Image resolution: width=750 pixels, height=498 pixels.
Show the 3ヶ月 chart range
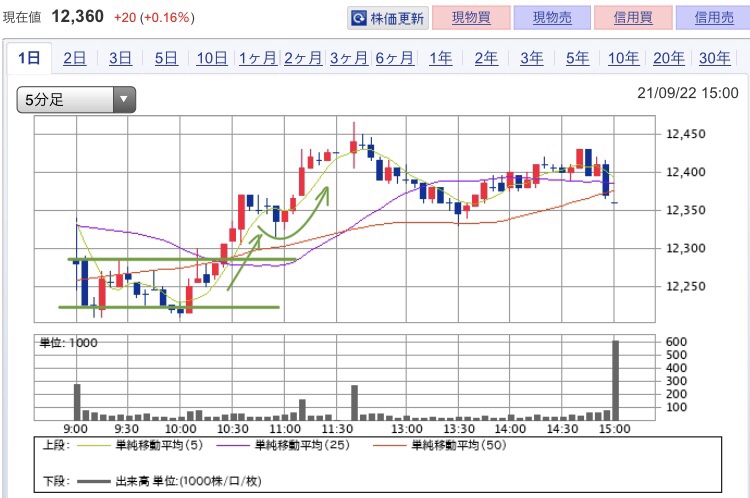tap(349, 58)
